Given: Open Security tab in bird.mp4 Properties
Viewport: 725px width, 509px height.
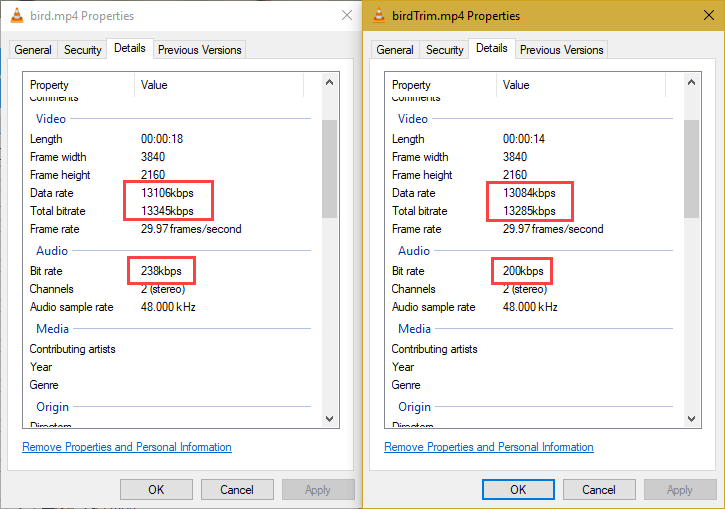Looking at the screenshot, I should (82, 50).
